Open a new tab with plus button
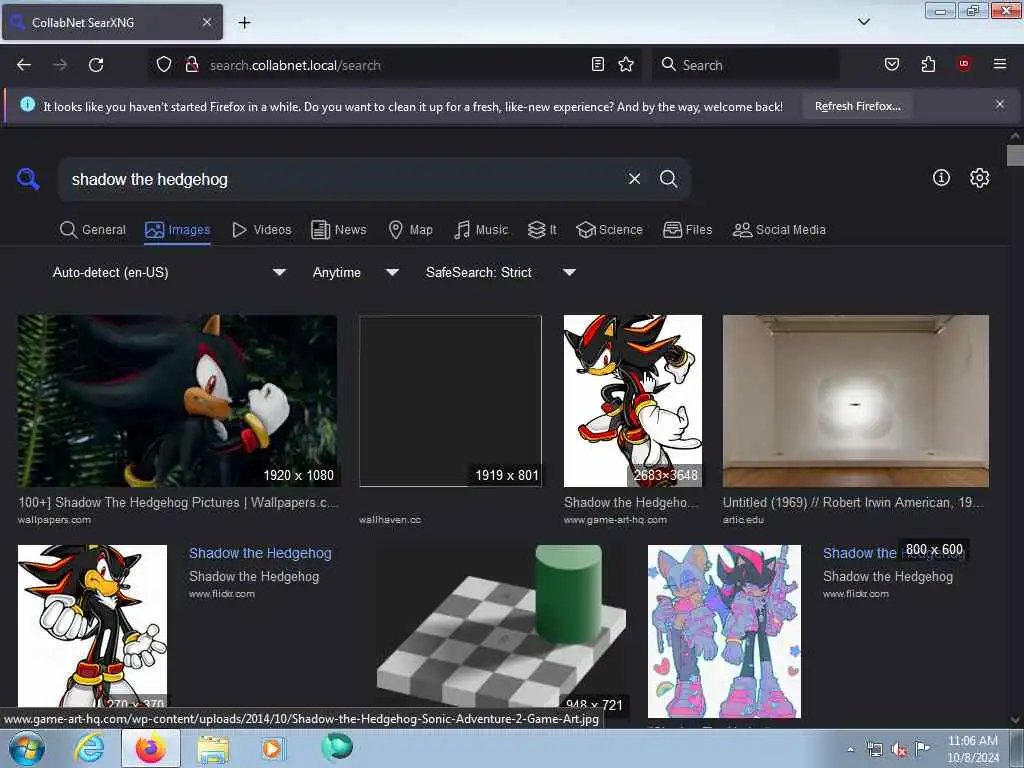Screen dimensions: 1024x768 (244, 22)
